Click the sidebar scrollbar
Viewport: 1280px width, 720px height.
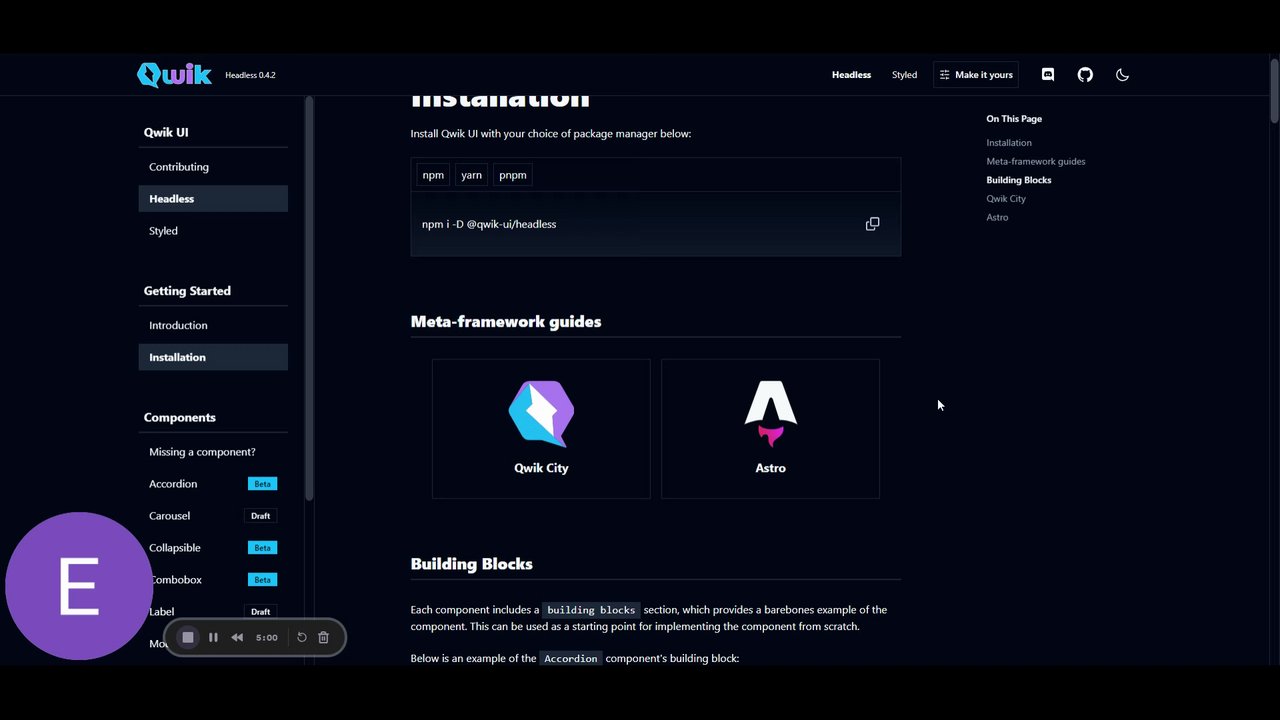[x=309, y=298]
